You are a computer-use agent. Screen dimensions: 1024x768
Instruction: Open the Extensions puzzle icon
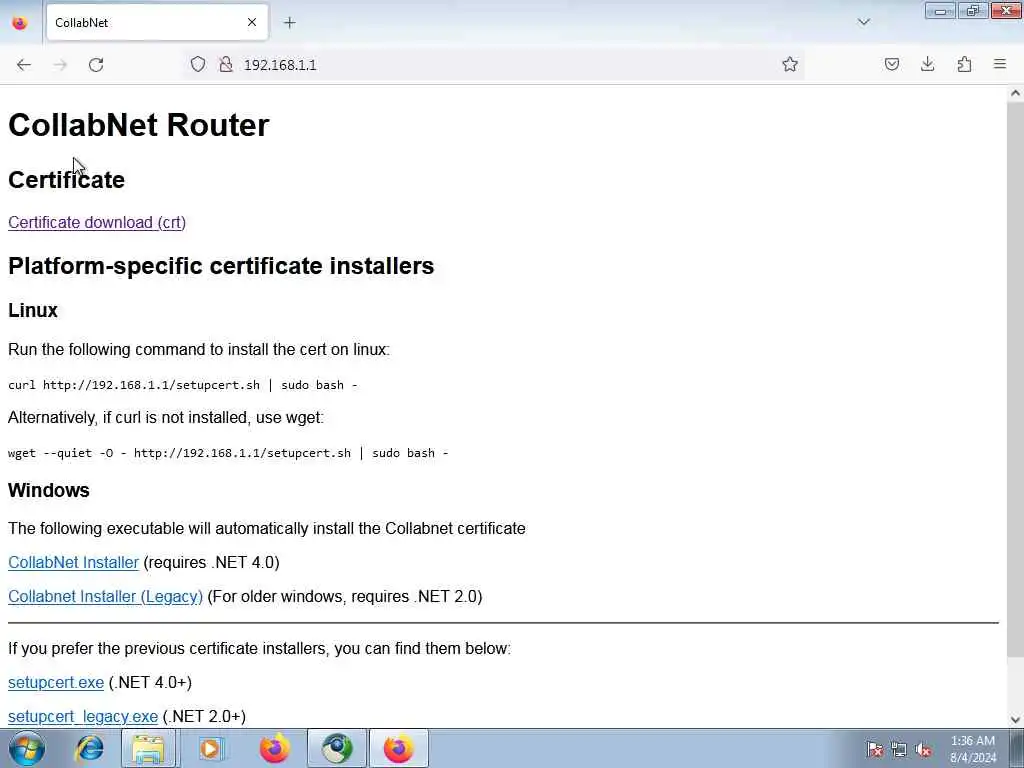pyautogui.click(x=964, y=64)
